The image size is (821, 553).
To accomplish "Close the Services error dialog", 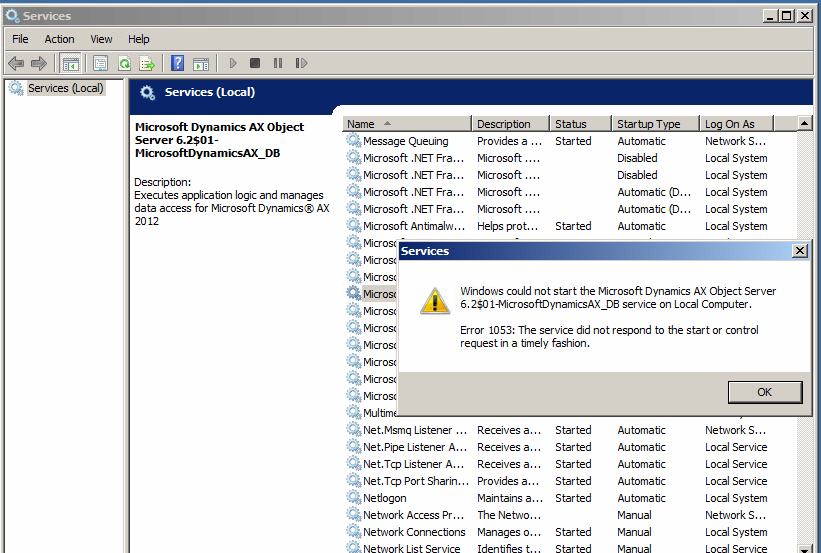I will click(x=800, y=251).
